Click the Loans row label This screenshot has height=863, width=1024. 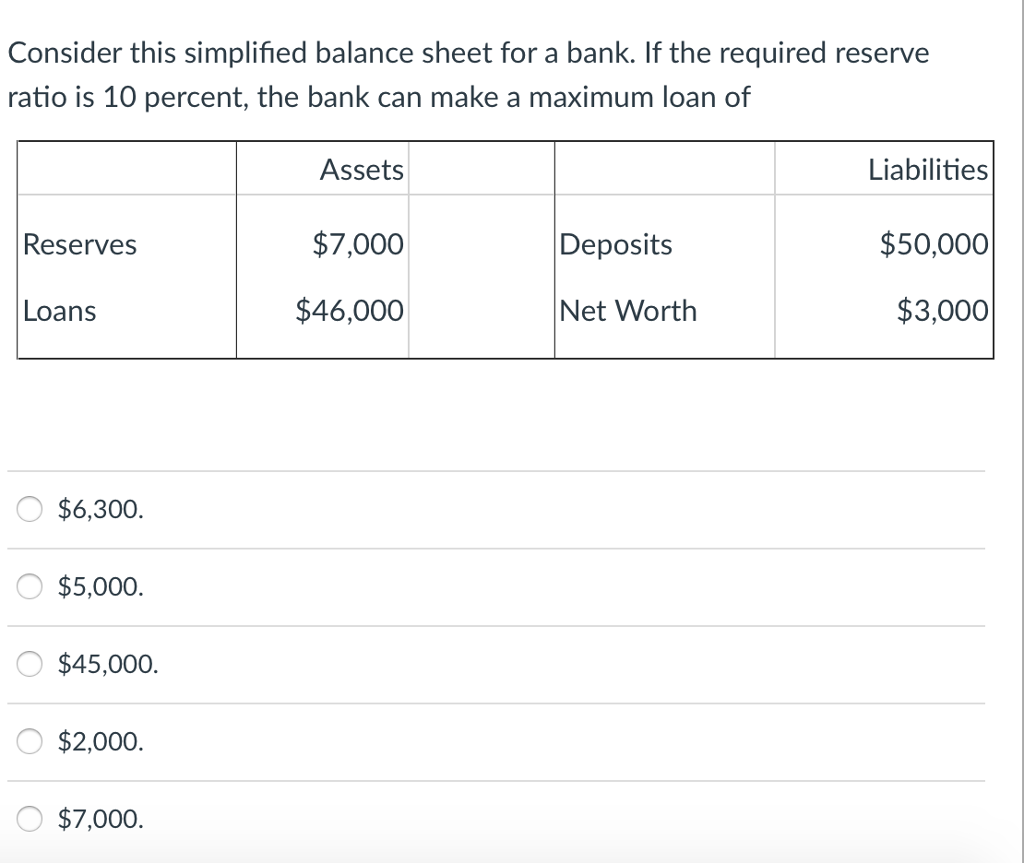pos(58,311)
